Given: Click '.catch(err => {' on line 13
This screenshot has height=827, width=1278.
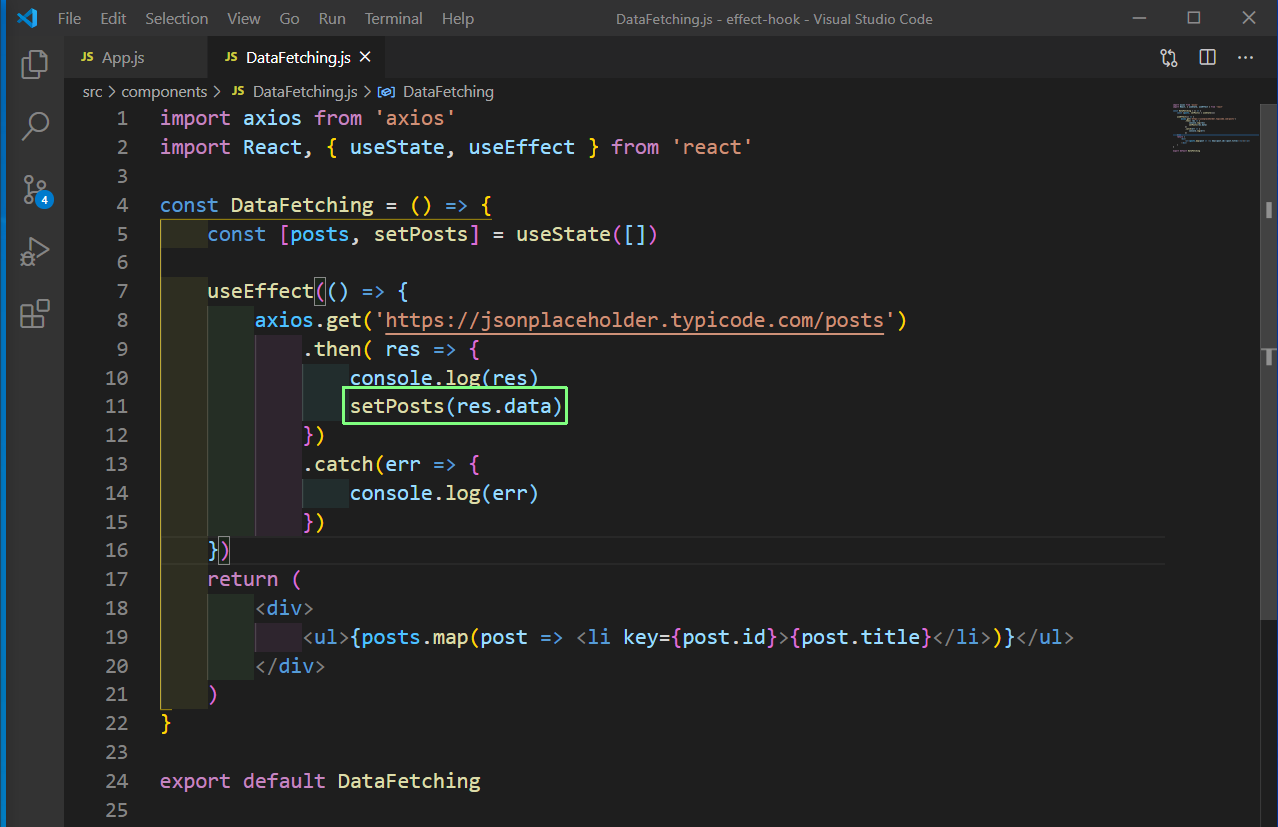Looking at the screenshot, I should click(x=391, y=464).
